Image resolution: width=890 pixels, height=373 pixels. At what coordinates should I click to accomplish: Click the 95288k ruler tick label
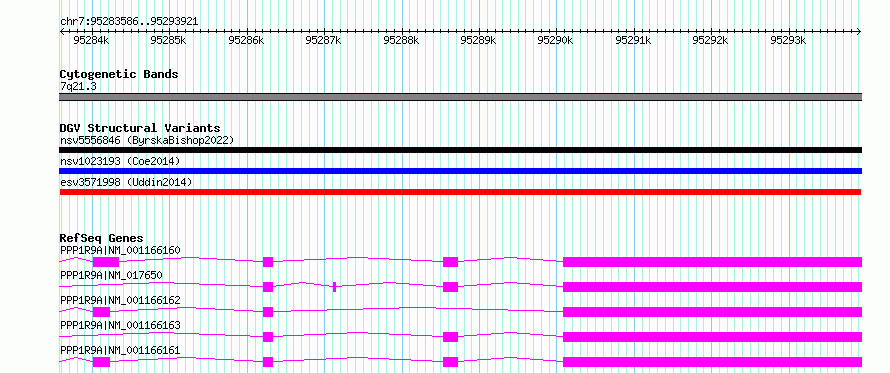401,40
